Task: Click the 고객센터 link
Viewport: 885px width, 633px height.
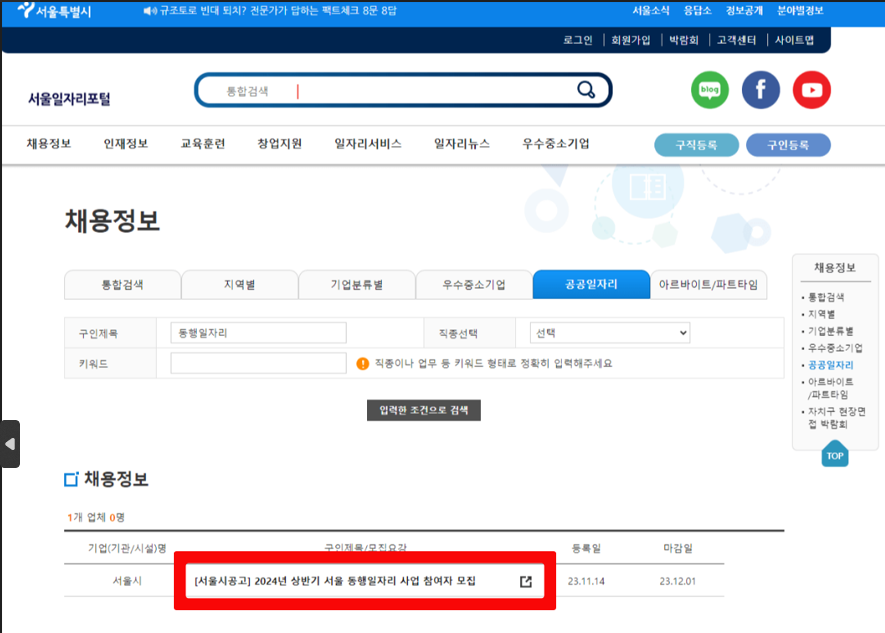Action: 737,40
